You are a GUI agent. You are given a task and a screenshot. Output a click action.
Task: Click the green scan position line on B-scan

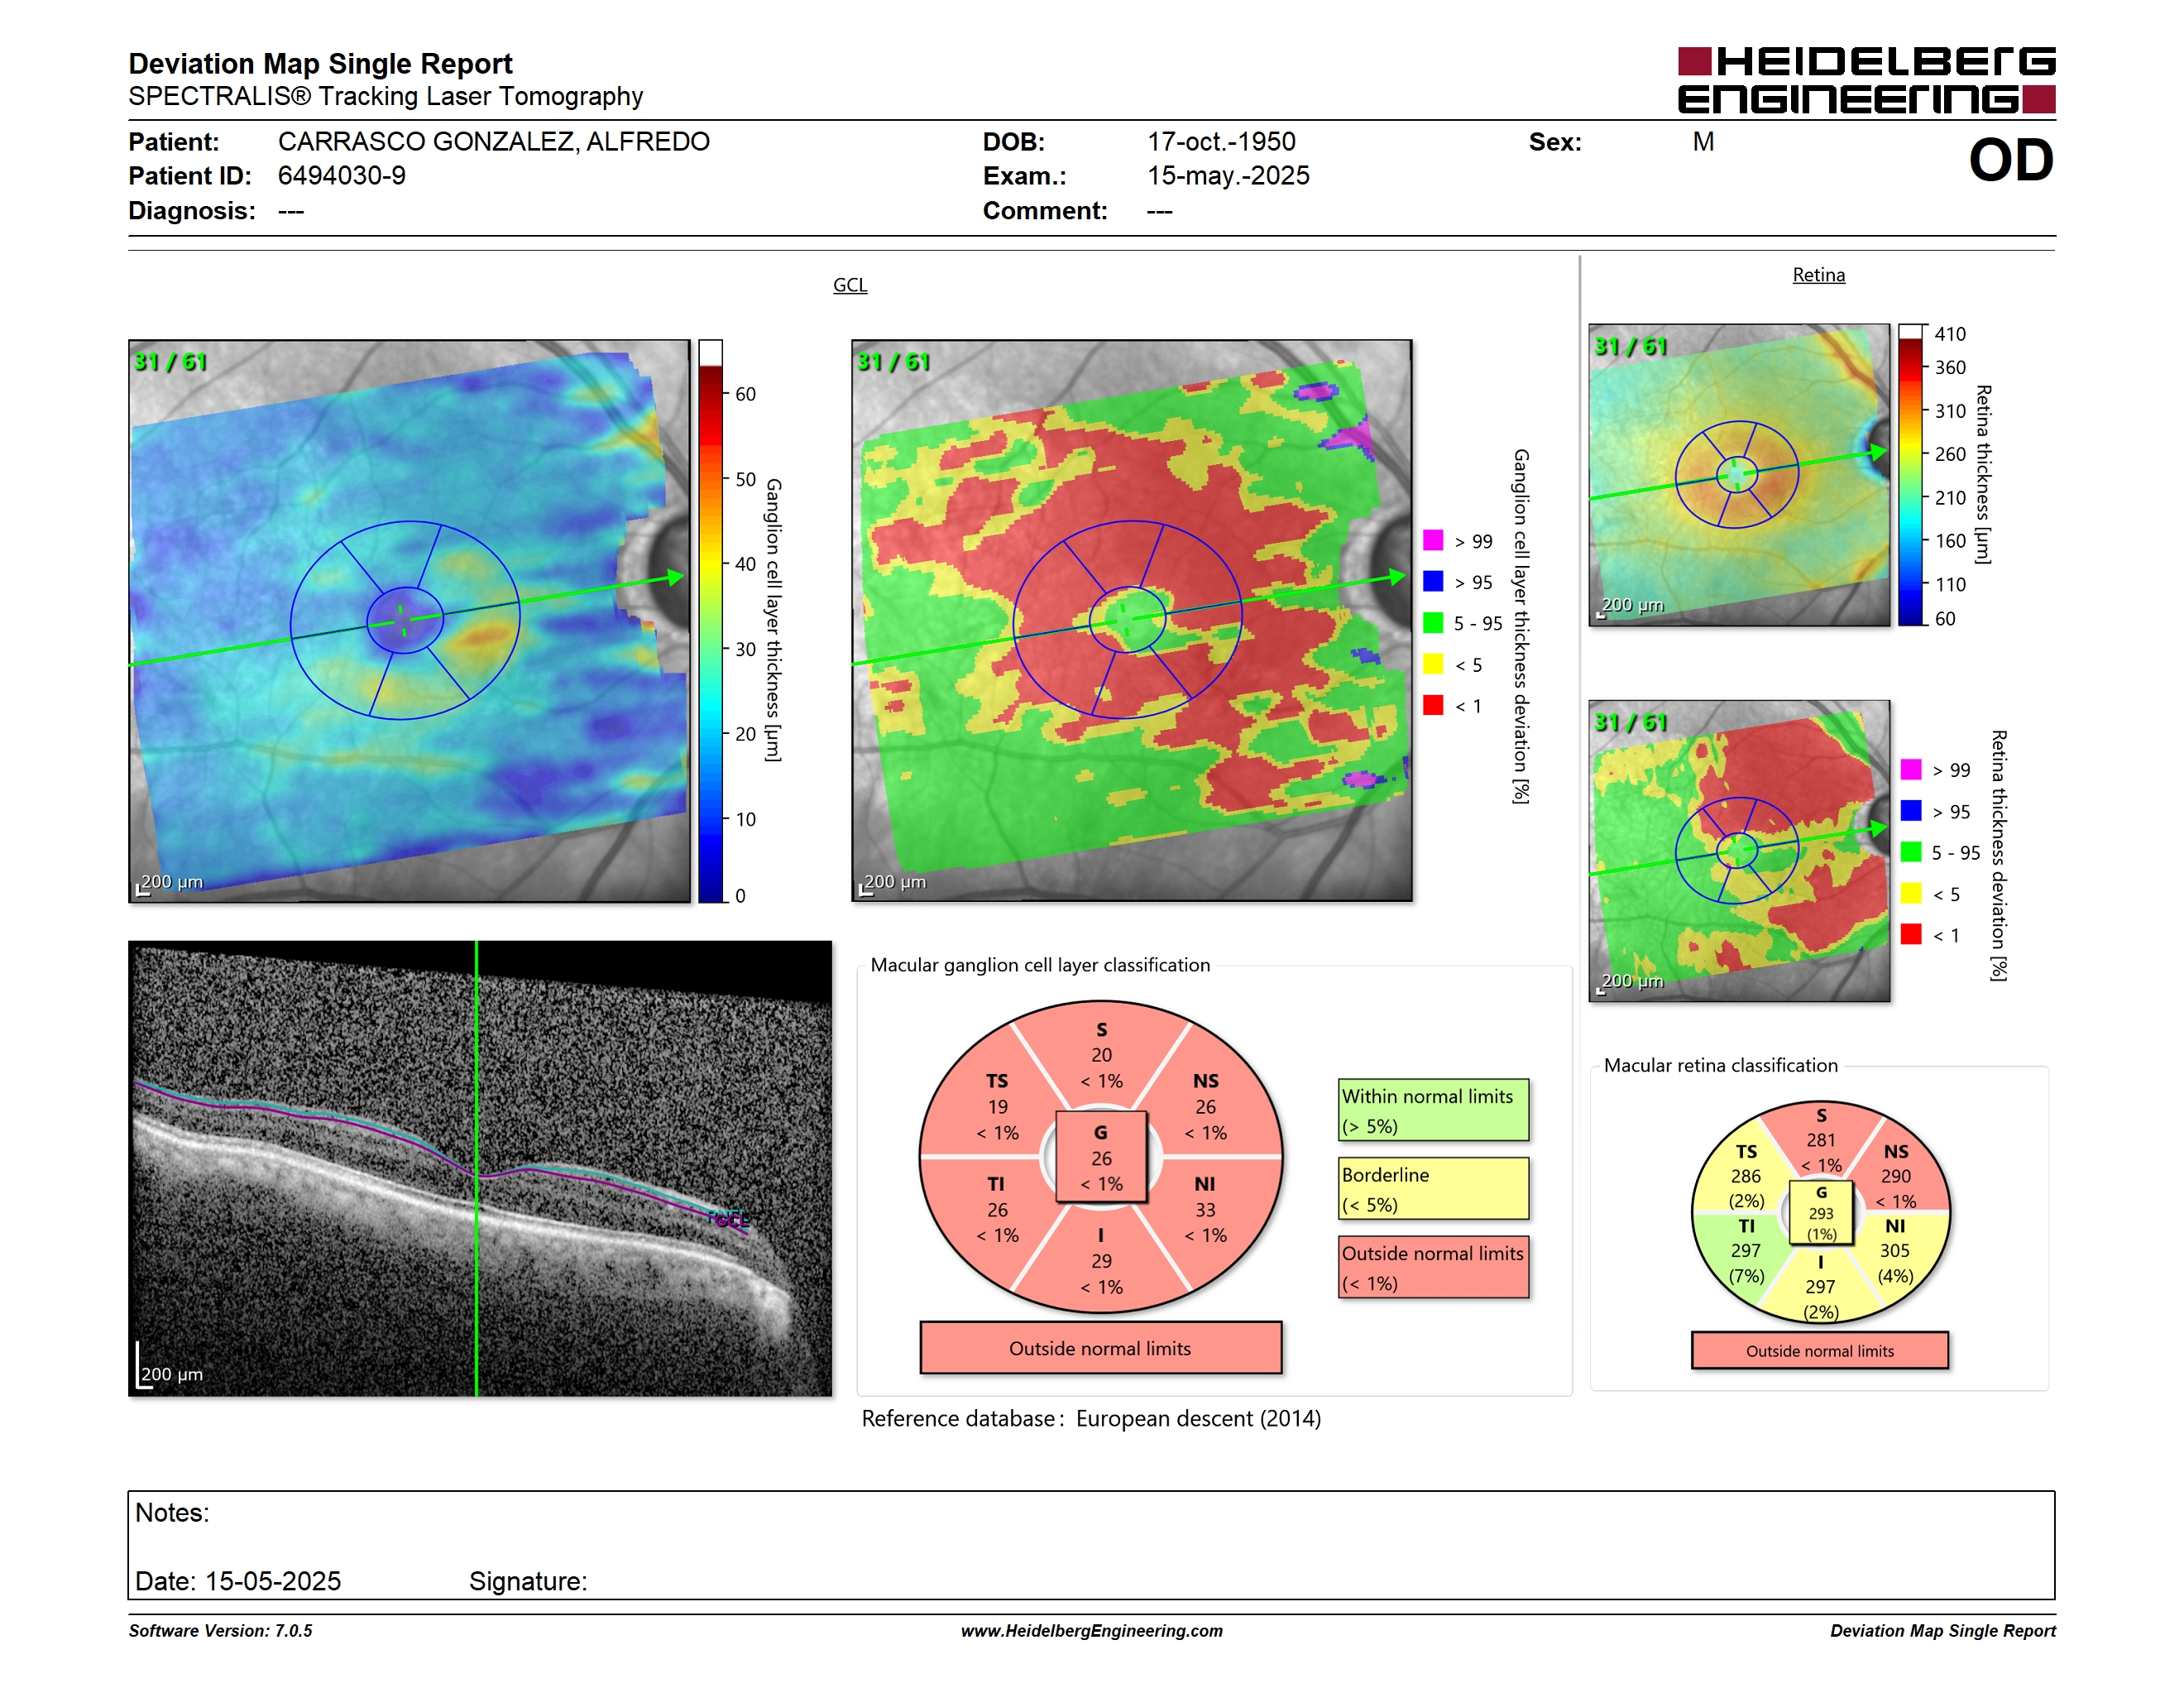pyautogui.click(x=477, y=1168)
